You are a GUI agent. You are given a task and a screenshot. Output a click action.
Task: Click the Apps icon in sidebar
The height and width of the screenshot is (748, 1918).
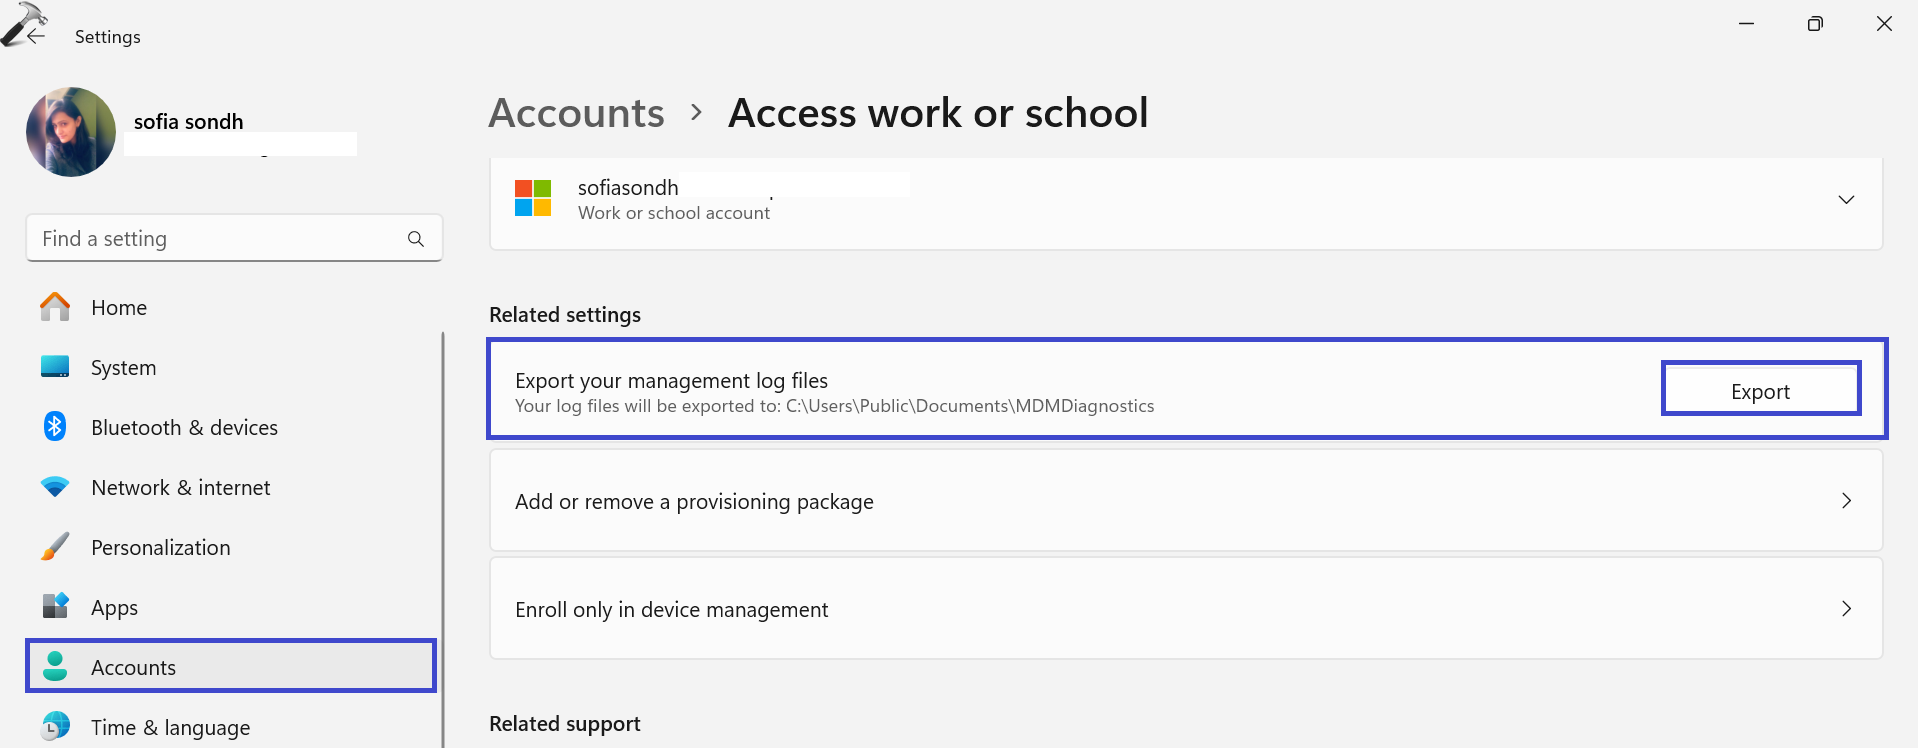pos(55,606)
